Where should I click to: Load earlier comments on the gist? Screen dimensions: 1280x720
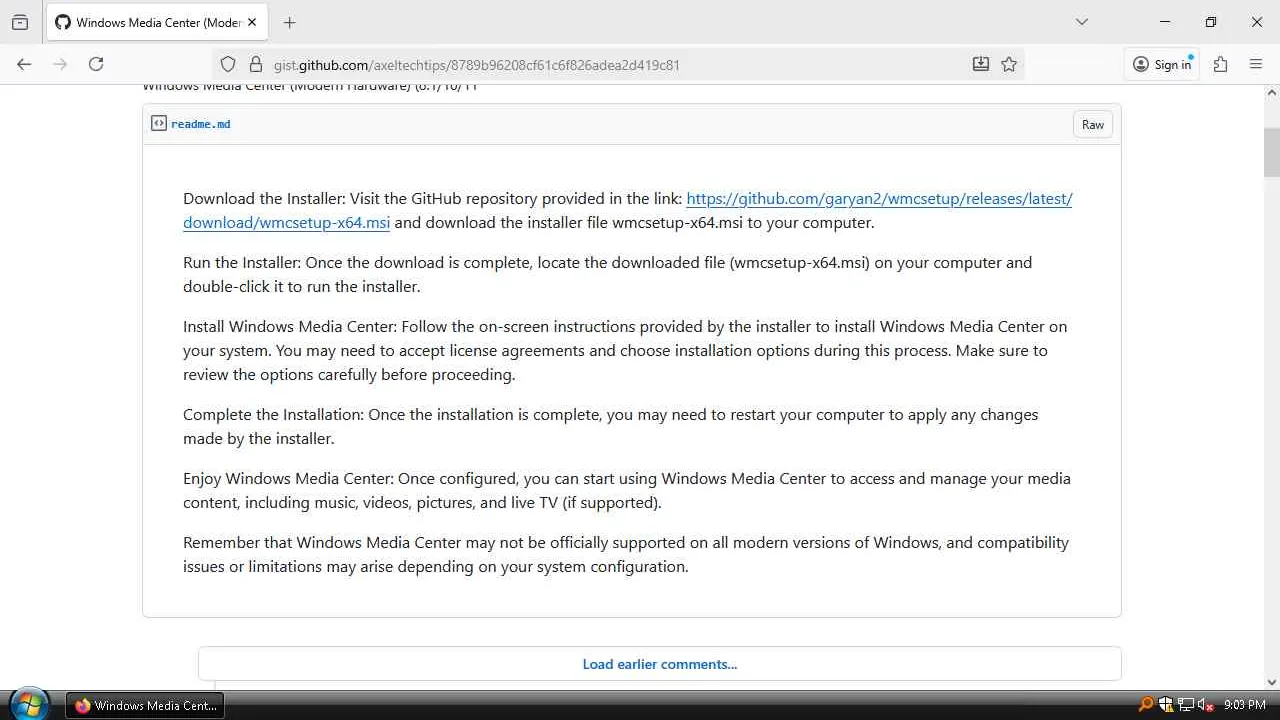click(660, 664)
